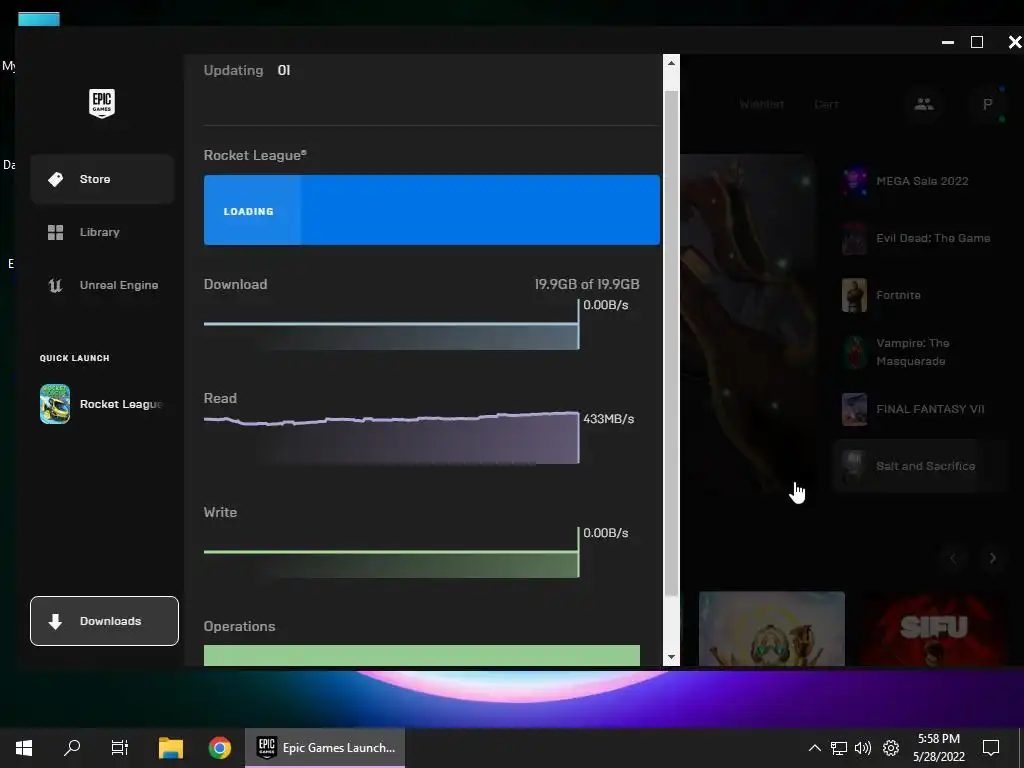Viewport: 1024px width, 768px height.
Task: Click the store carousel next arrow
Action: [993, 558]
